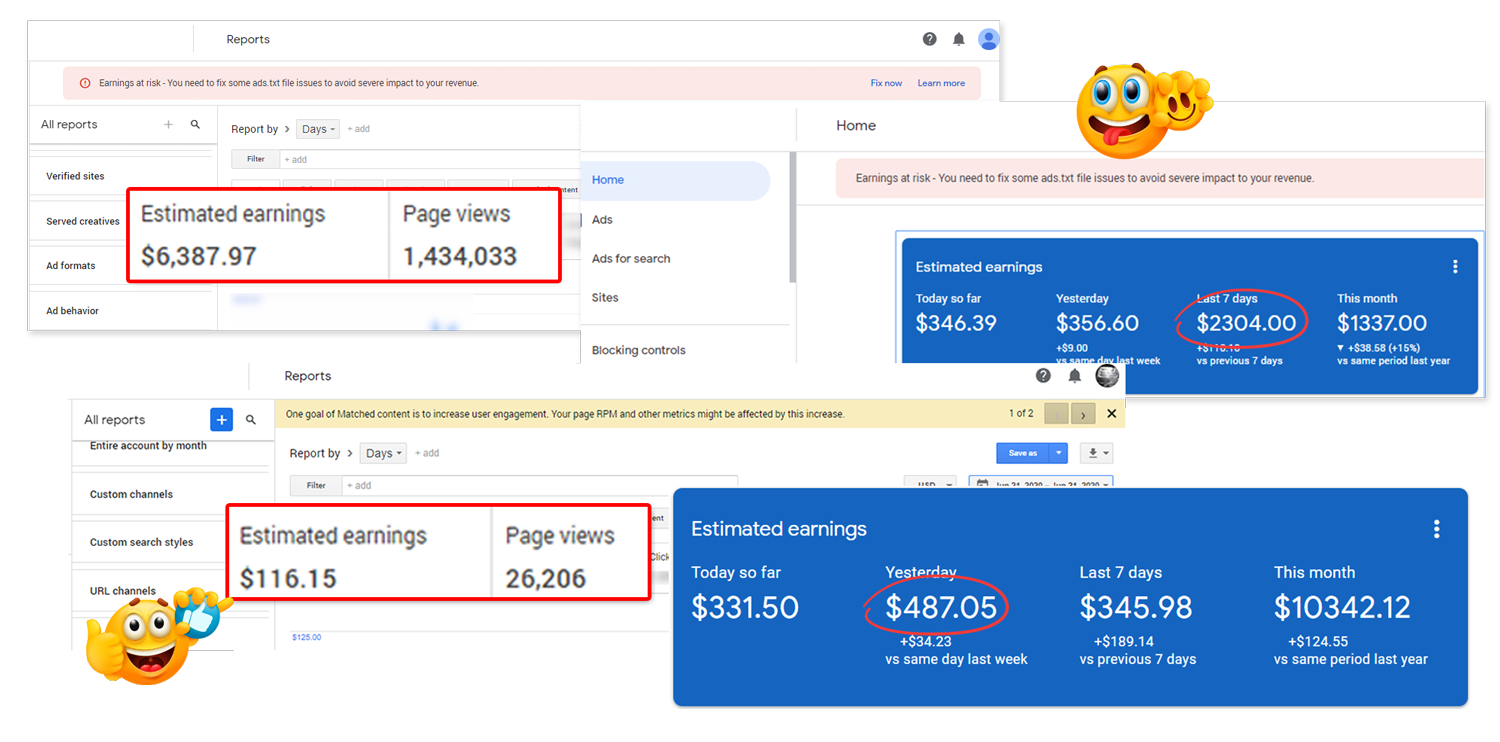This screenshot has height=742, width=1500.
Task: Expand the Save as dropdown arrow
Action: [1059, 453]
